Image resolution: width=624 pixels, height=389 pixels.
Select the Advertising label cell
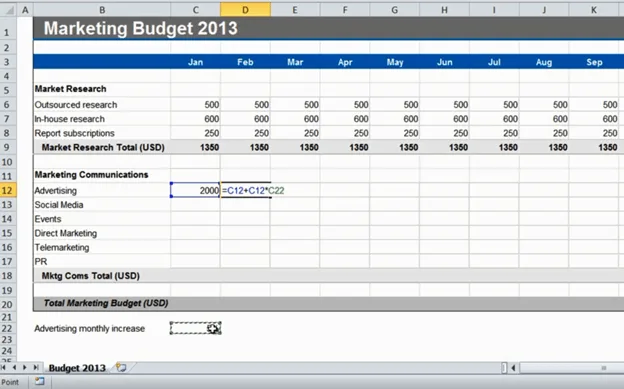[102, 190]
